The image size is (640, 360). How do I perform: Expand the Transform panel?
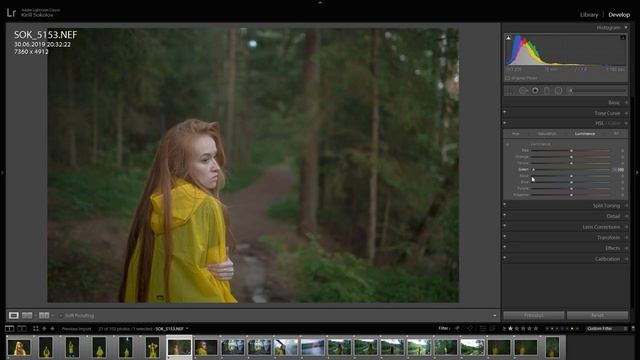click(x=626, y=238)
